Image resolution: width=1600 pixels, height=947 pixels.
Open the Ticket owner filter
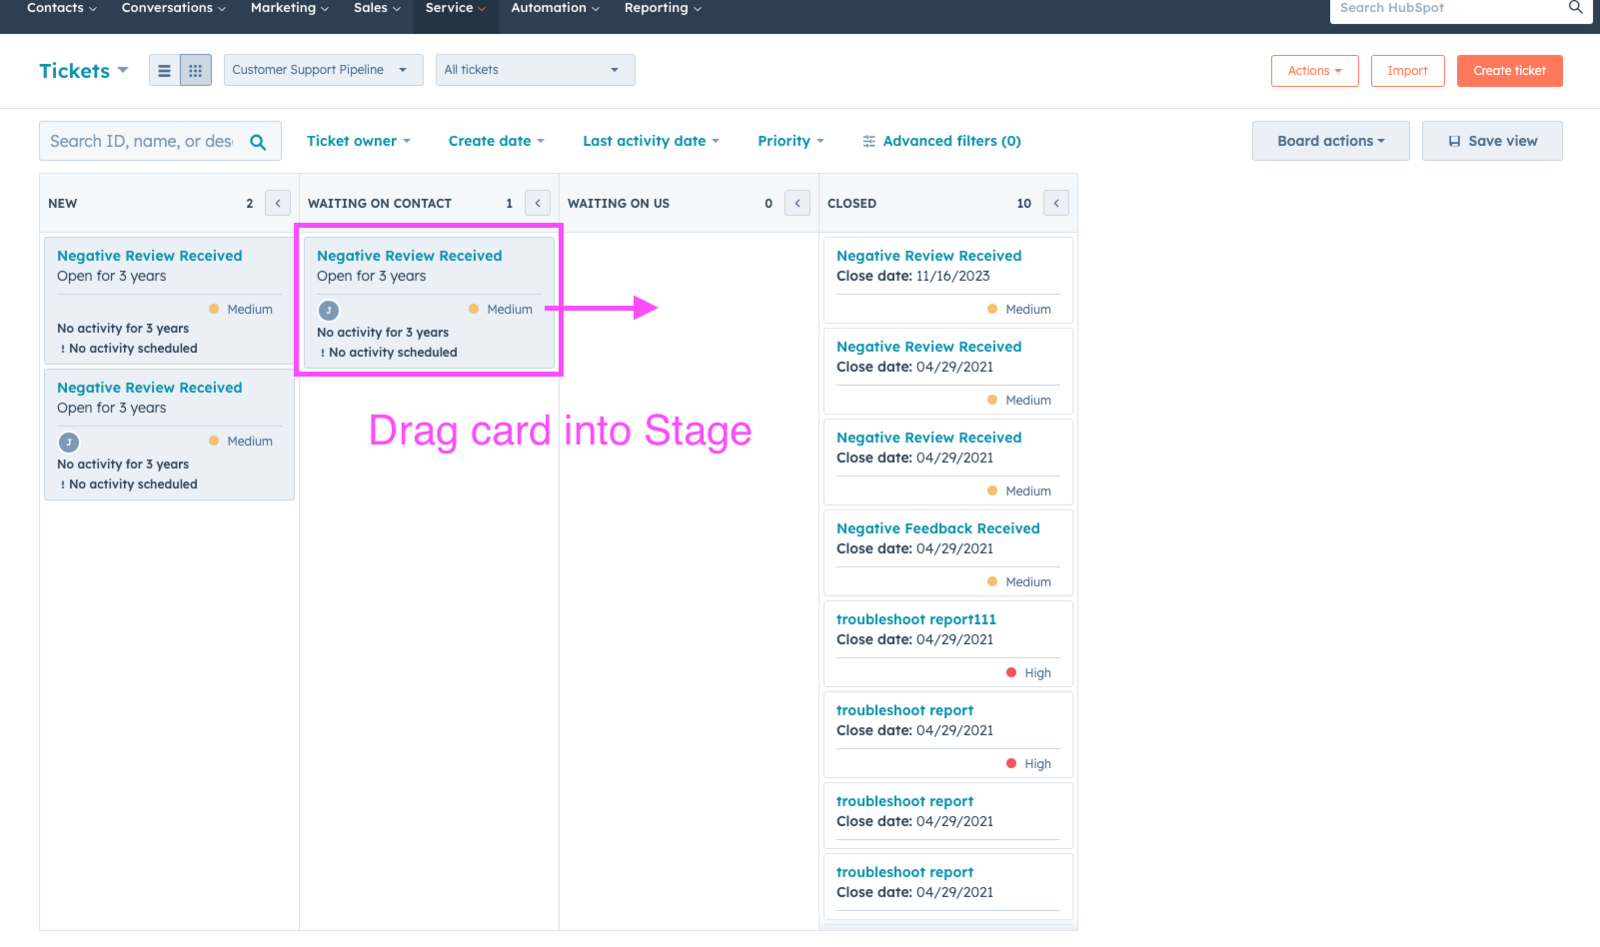358,141
